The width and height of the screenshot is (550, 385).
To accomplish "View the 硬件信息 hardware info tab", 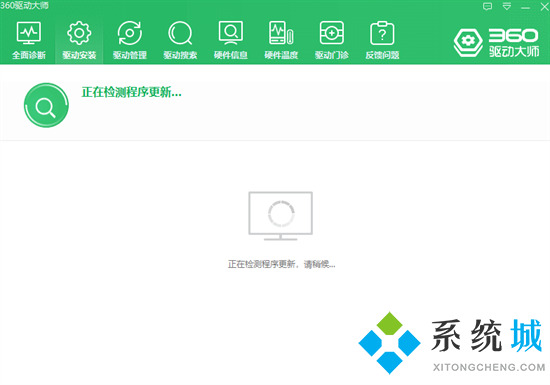I will coord(230,40).
